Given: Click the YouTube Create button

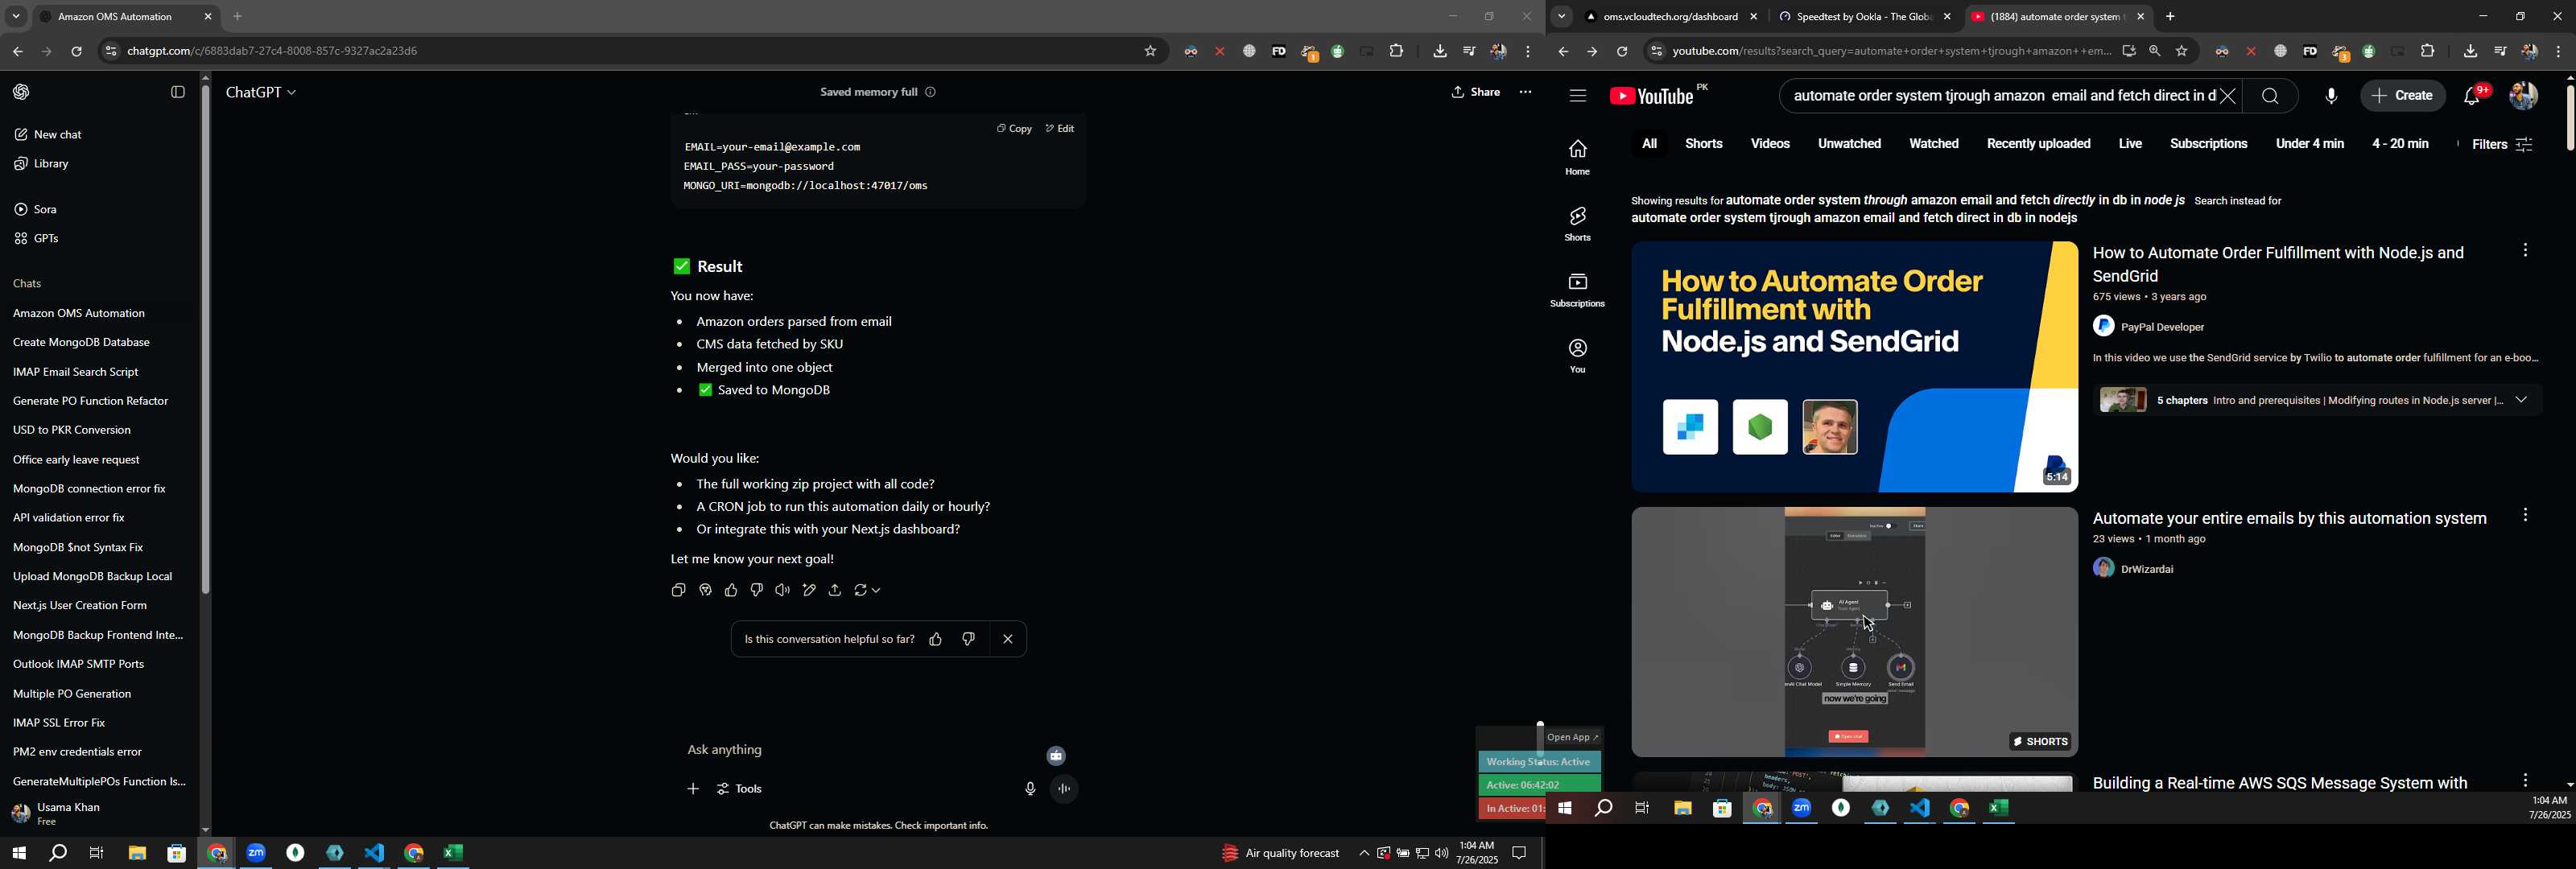Looking at the screenshot, I should 2402,97.
